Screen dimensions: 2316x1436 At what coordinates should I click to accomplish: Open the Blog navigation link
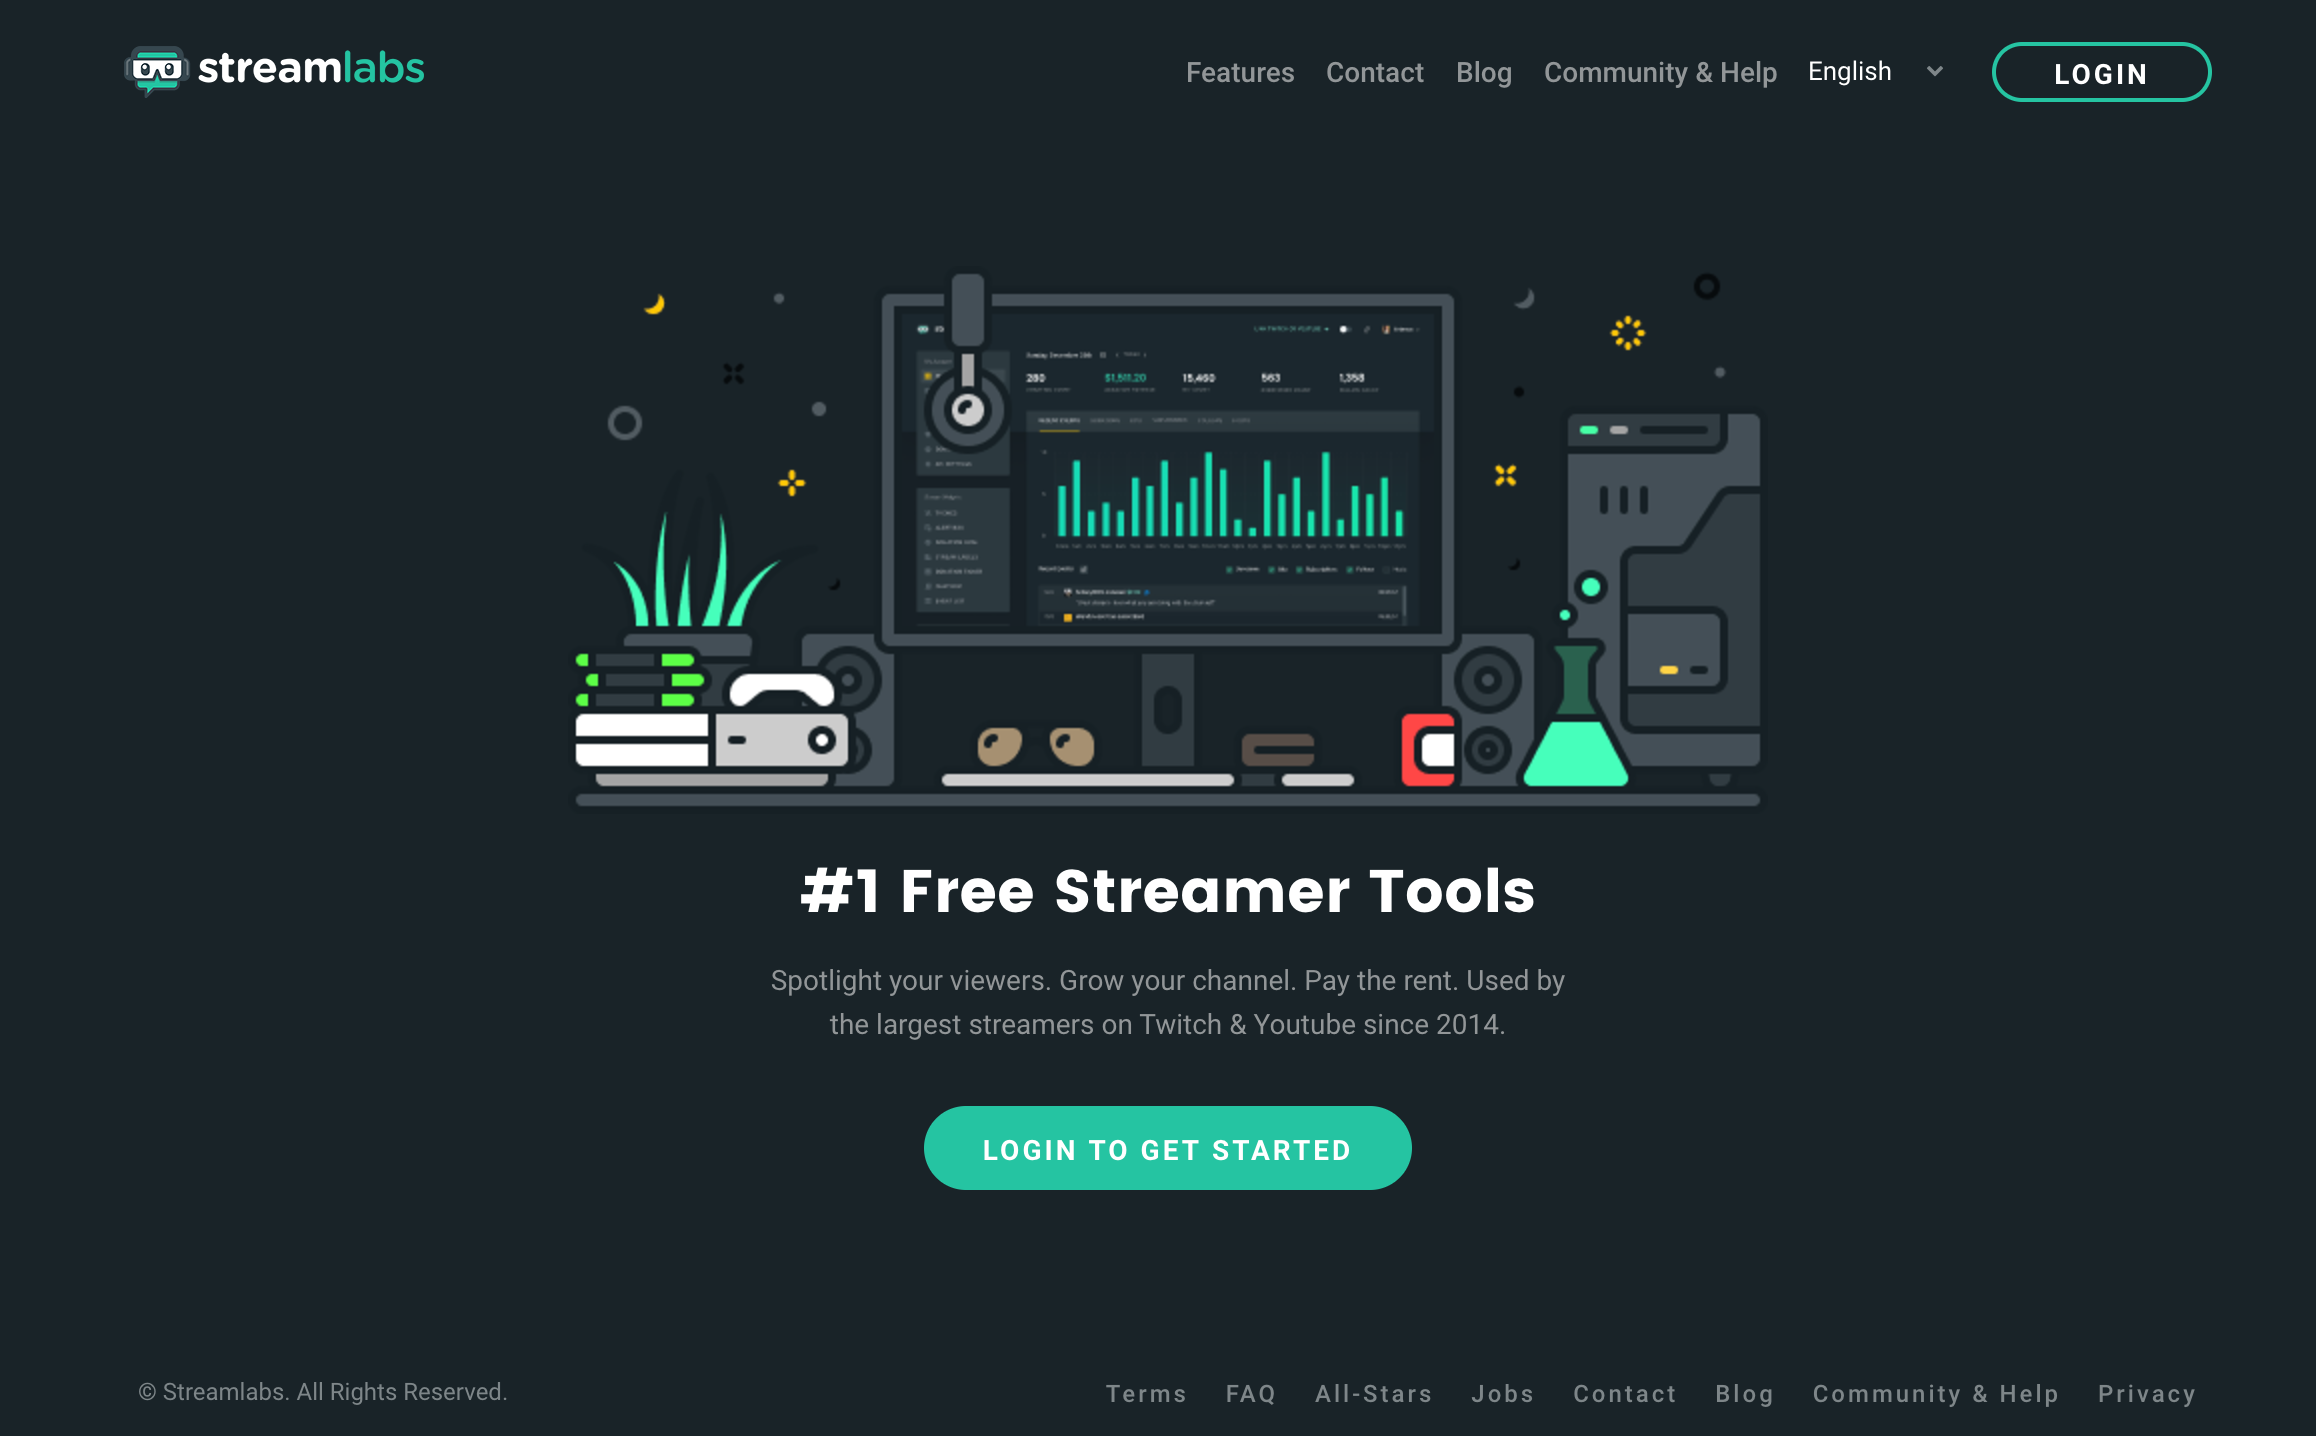point(1484,71)
